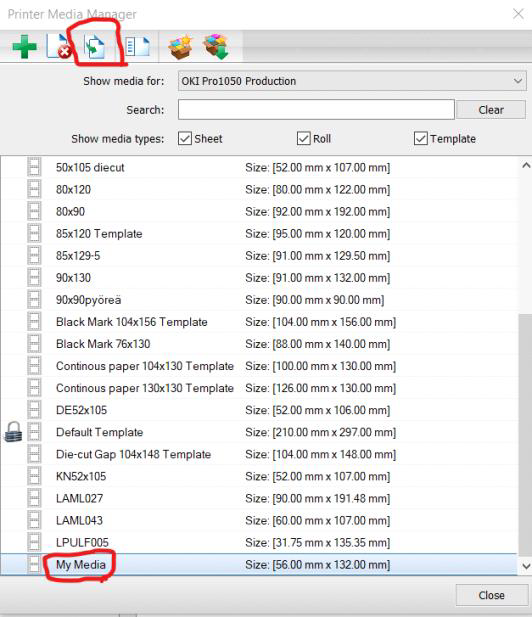Click the Edit media properties icon
The width and height of the screenshot is (532, 617).
tap(137, 46)
